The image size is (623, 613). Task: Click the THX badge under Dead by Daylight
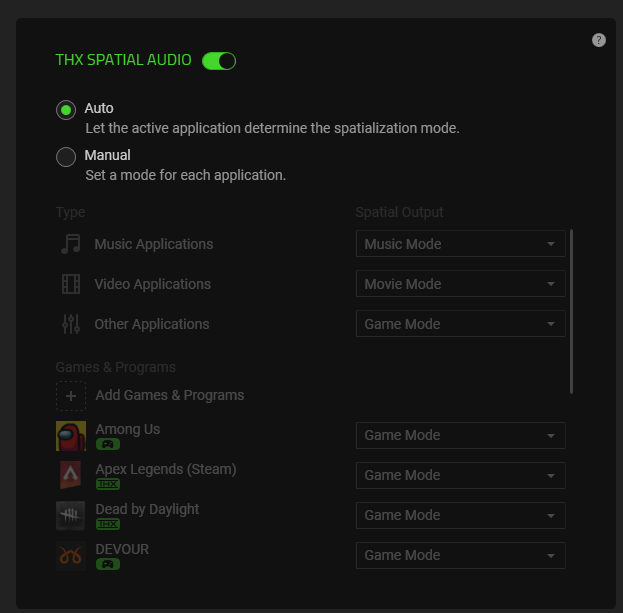click(107, 524)
